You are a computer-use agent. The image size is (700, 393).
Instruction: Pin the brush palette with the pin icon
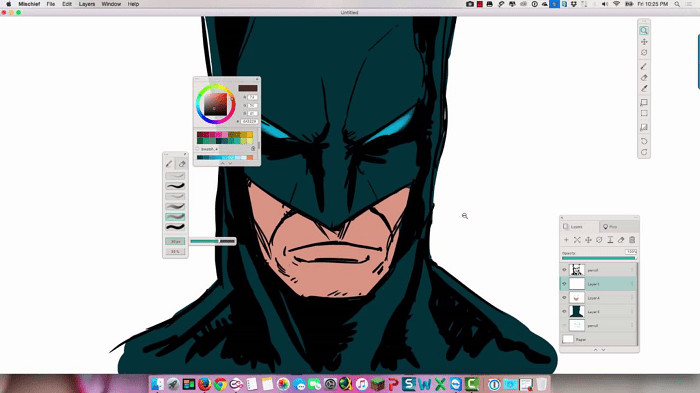tap(185, 154)
